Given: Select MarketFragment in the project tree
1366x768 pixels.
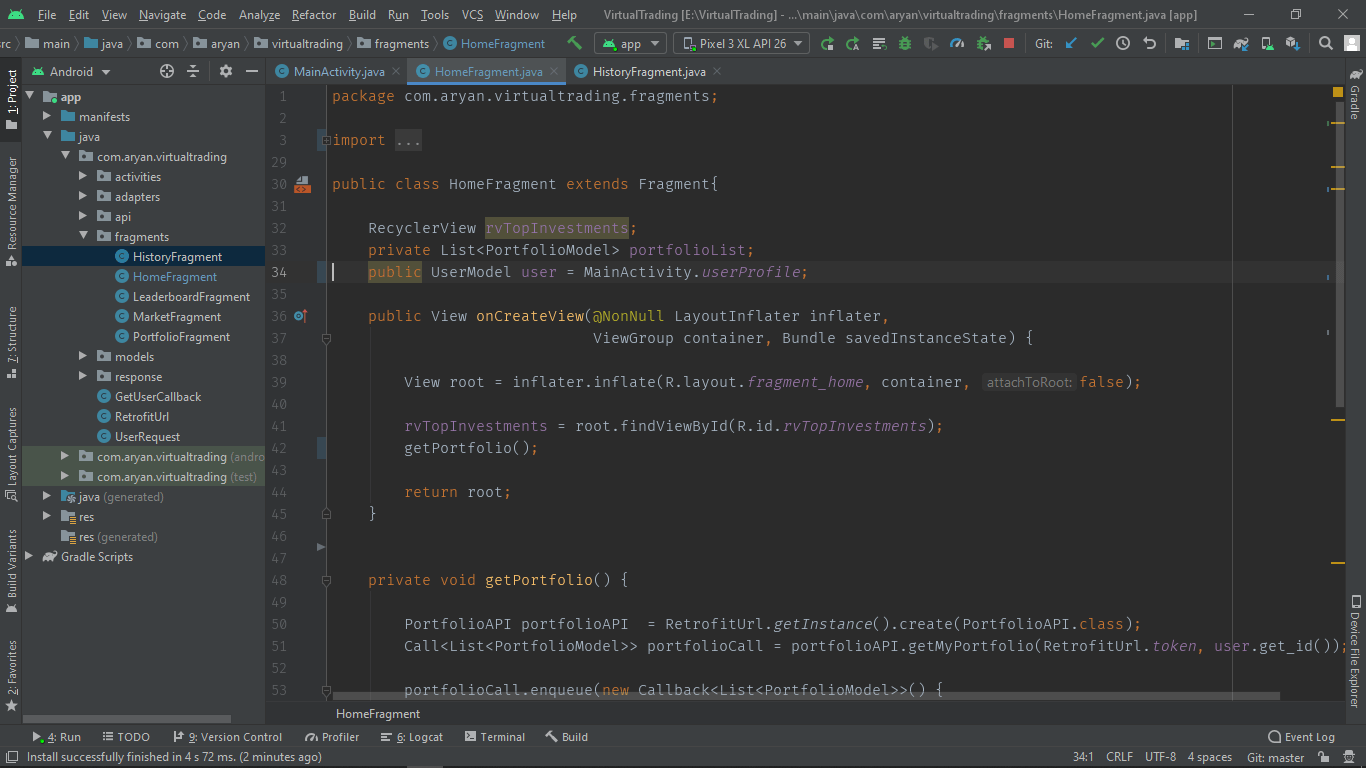Looking at the screenshot, I should [x=178, y=316].
